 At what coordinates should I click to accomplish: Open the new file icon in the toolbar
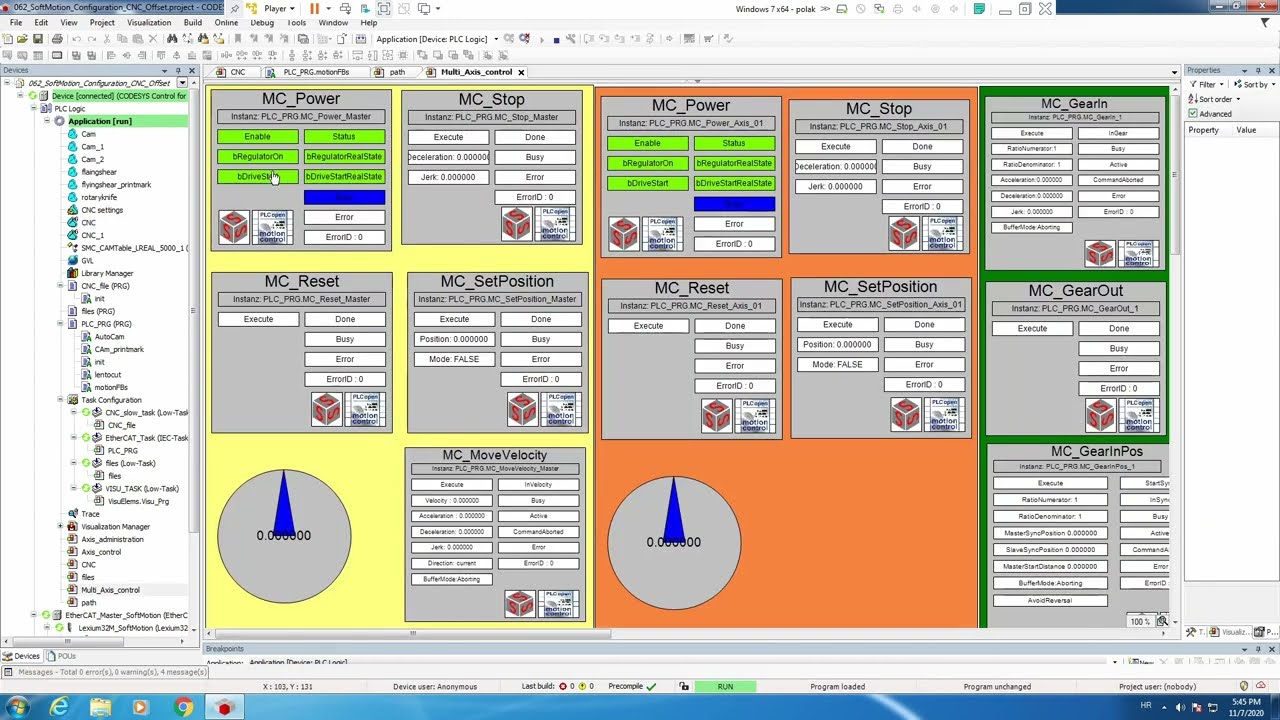[x=9, y=39]
